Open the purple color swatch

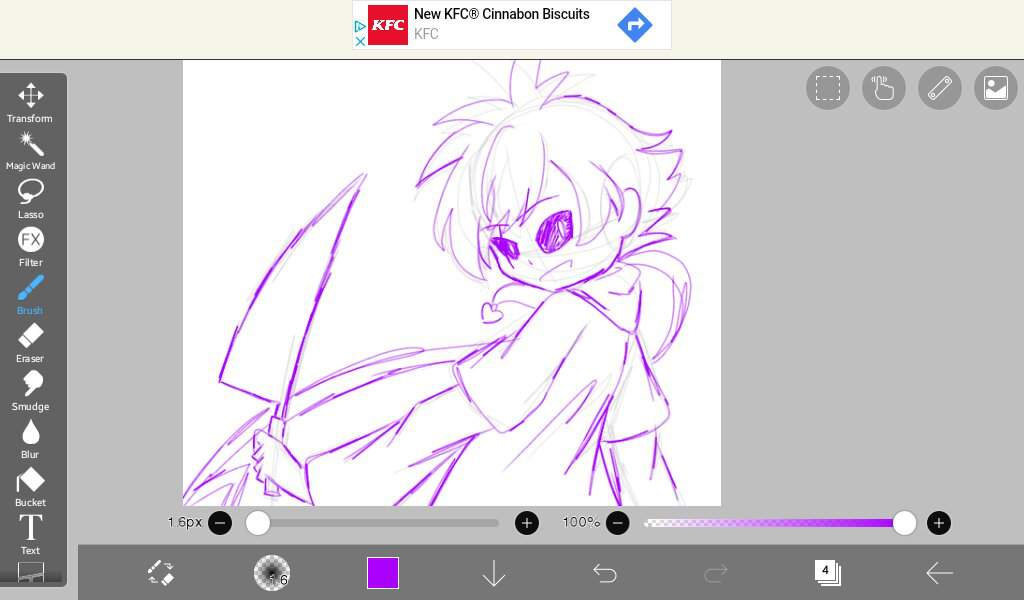383,573
